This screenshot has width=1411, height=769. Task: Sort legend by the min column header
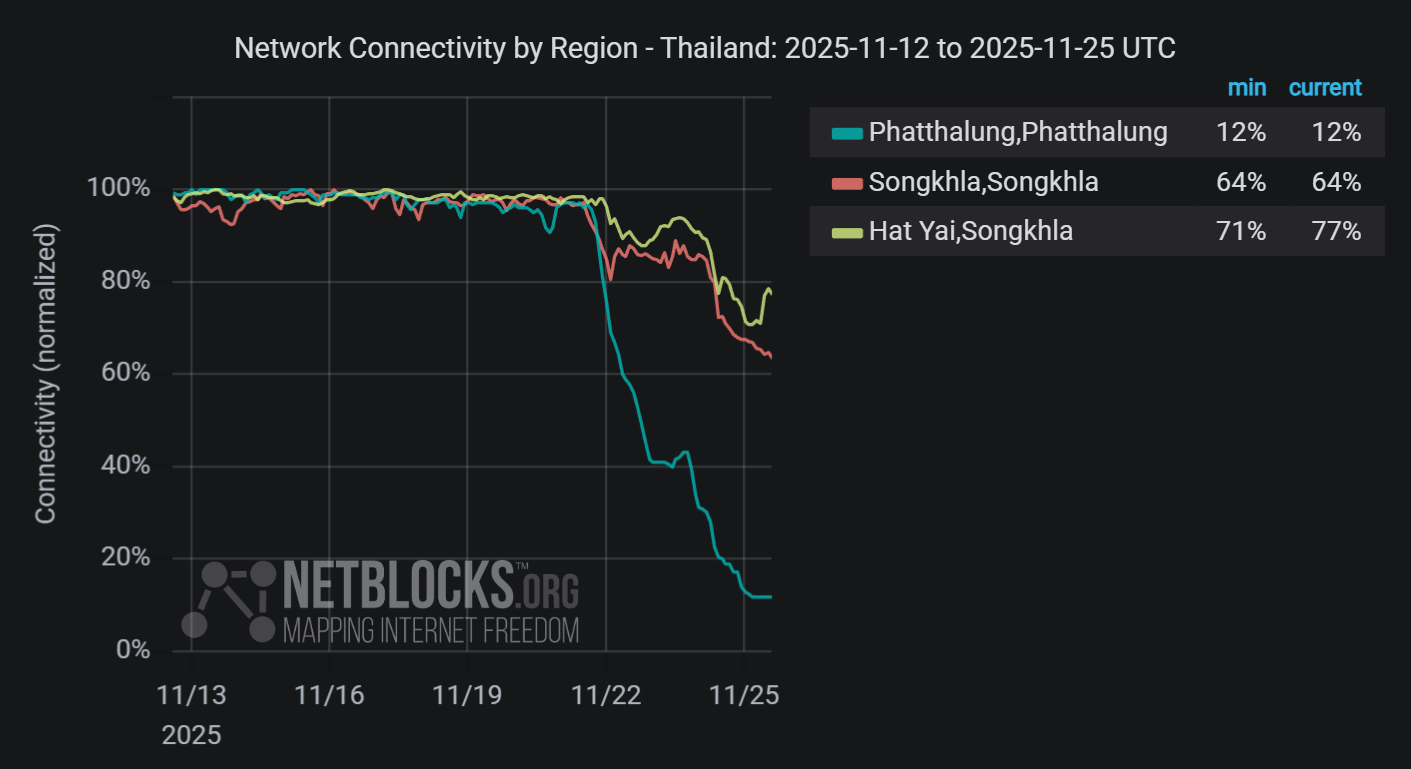point(1246,88)
